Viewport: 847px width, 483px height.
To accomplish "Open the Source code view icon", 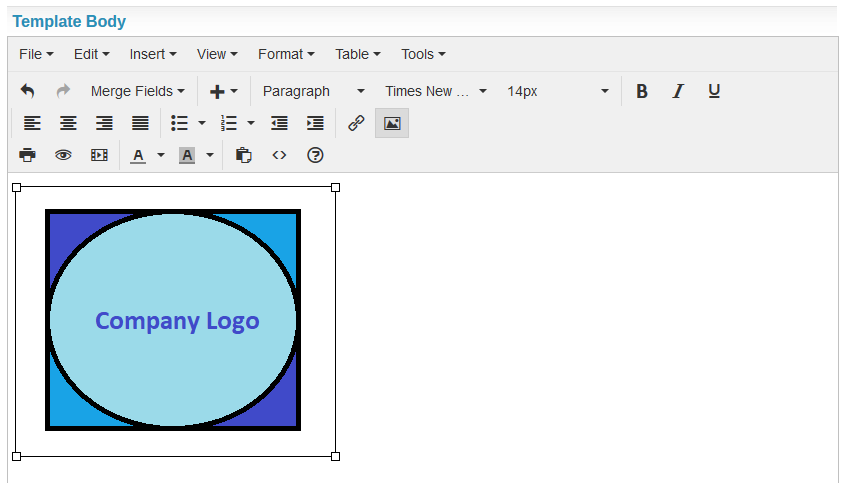I will click(280, 155).
